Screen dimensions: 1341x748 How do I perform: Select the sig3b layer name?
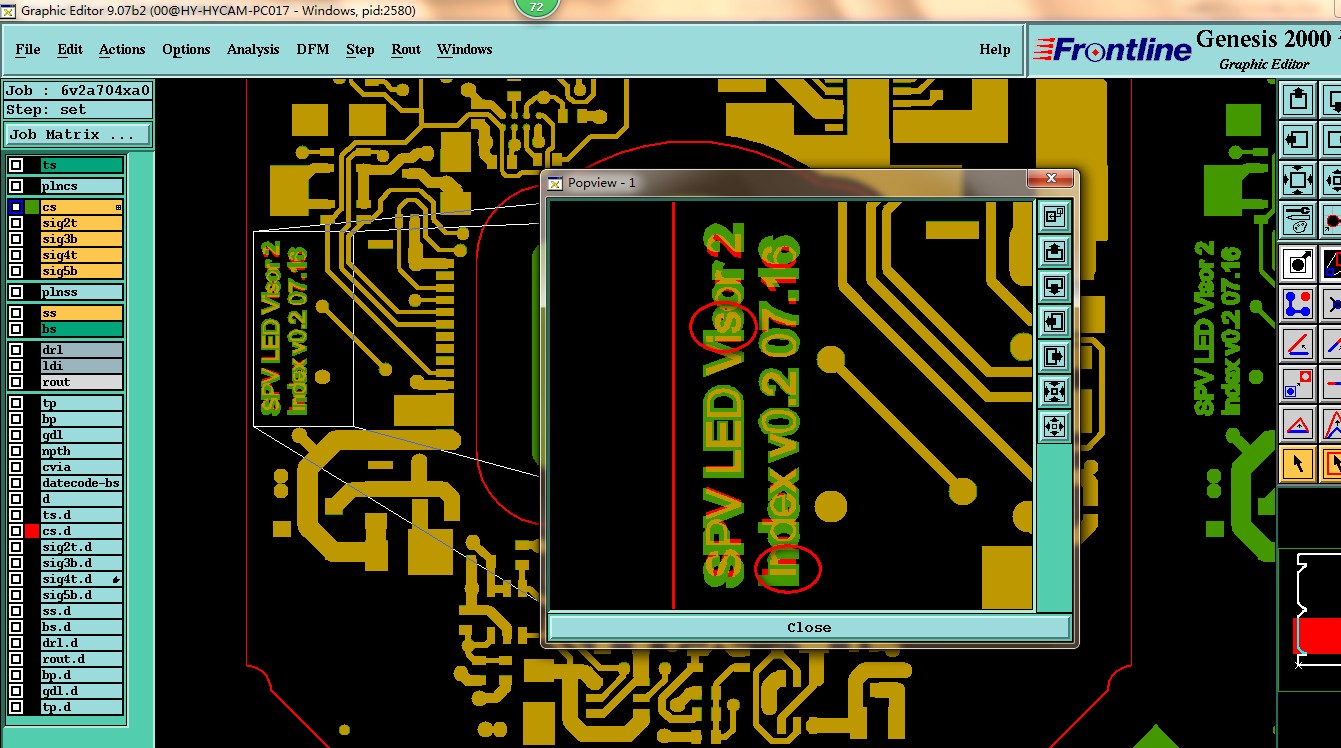[x=81, y=239]
